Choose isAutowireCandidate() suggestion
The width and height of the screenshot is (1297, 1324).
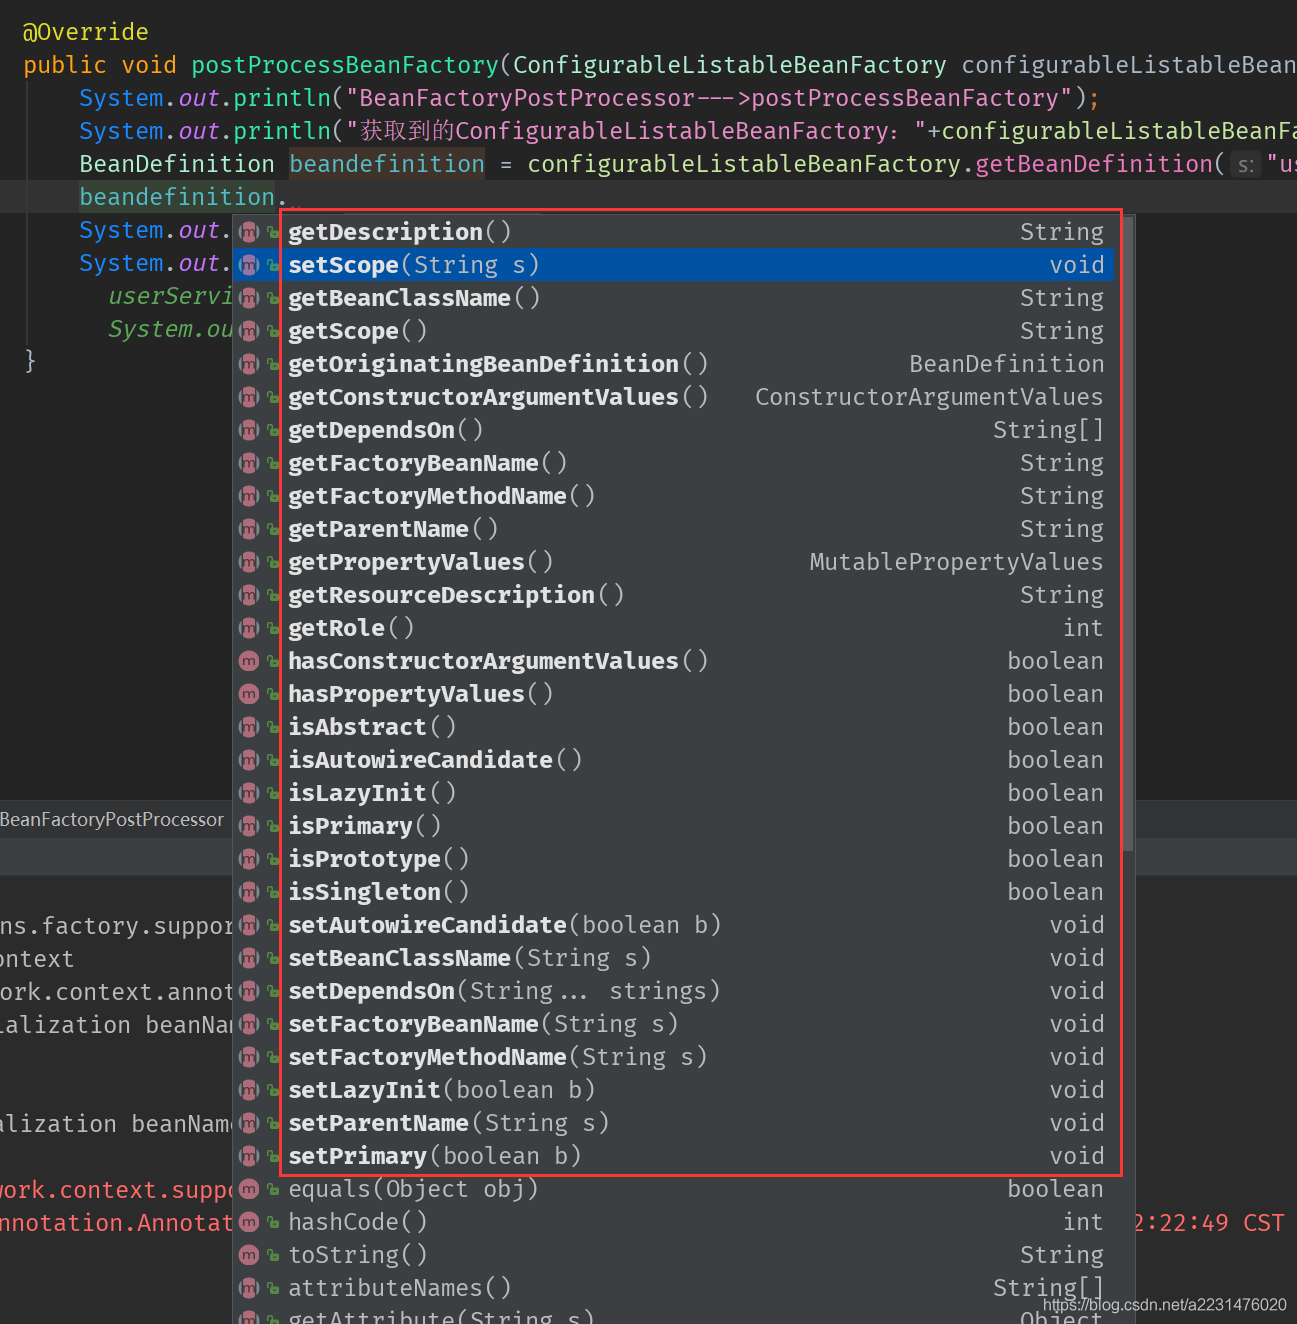click(x=675, y=760)
